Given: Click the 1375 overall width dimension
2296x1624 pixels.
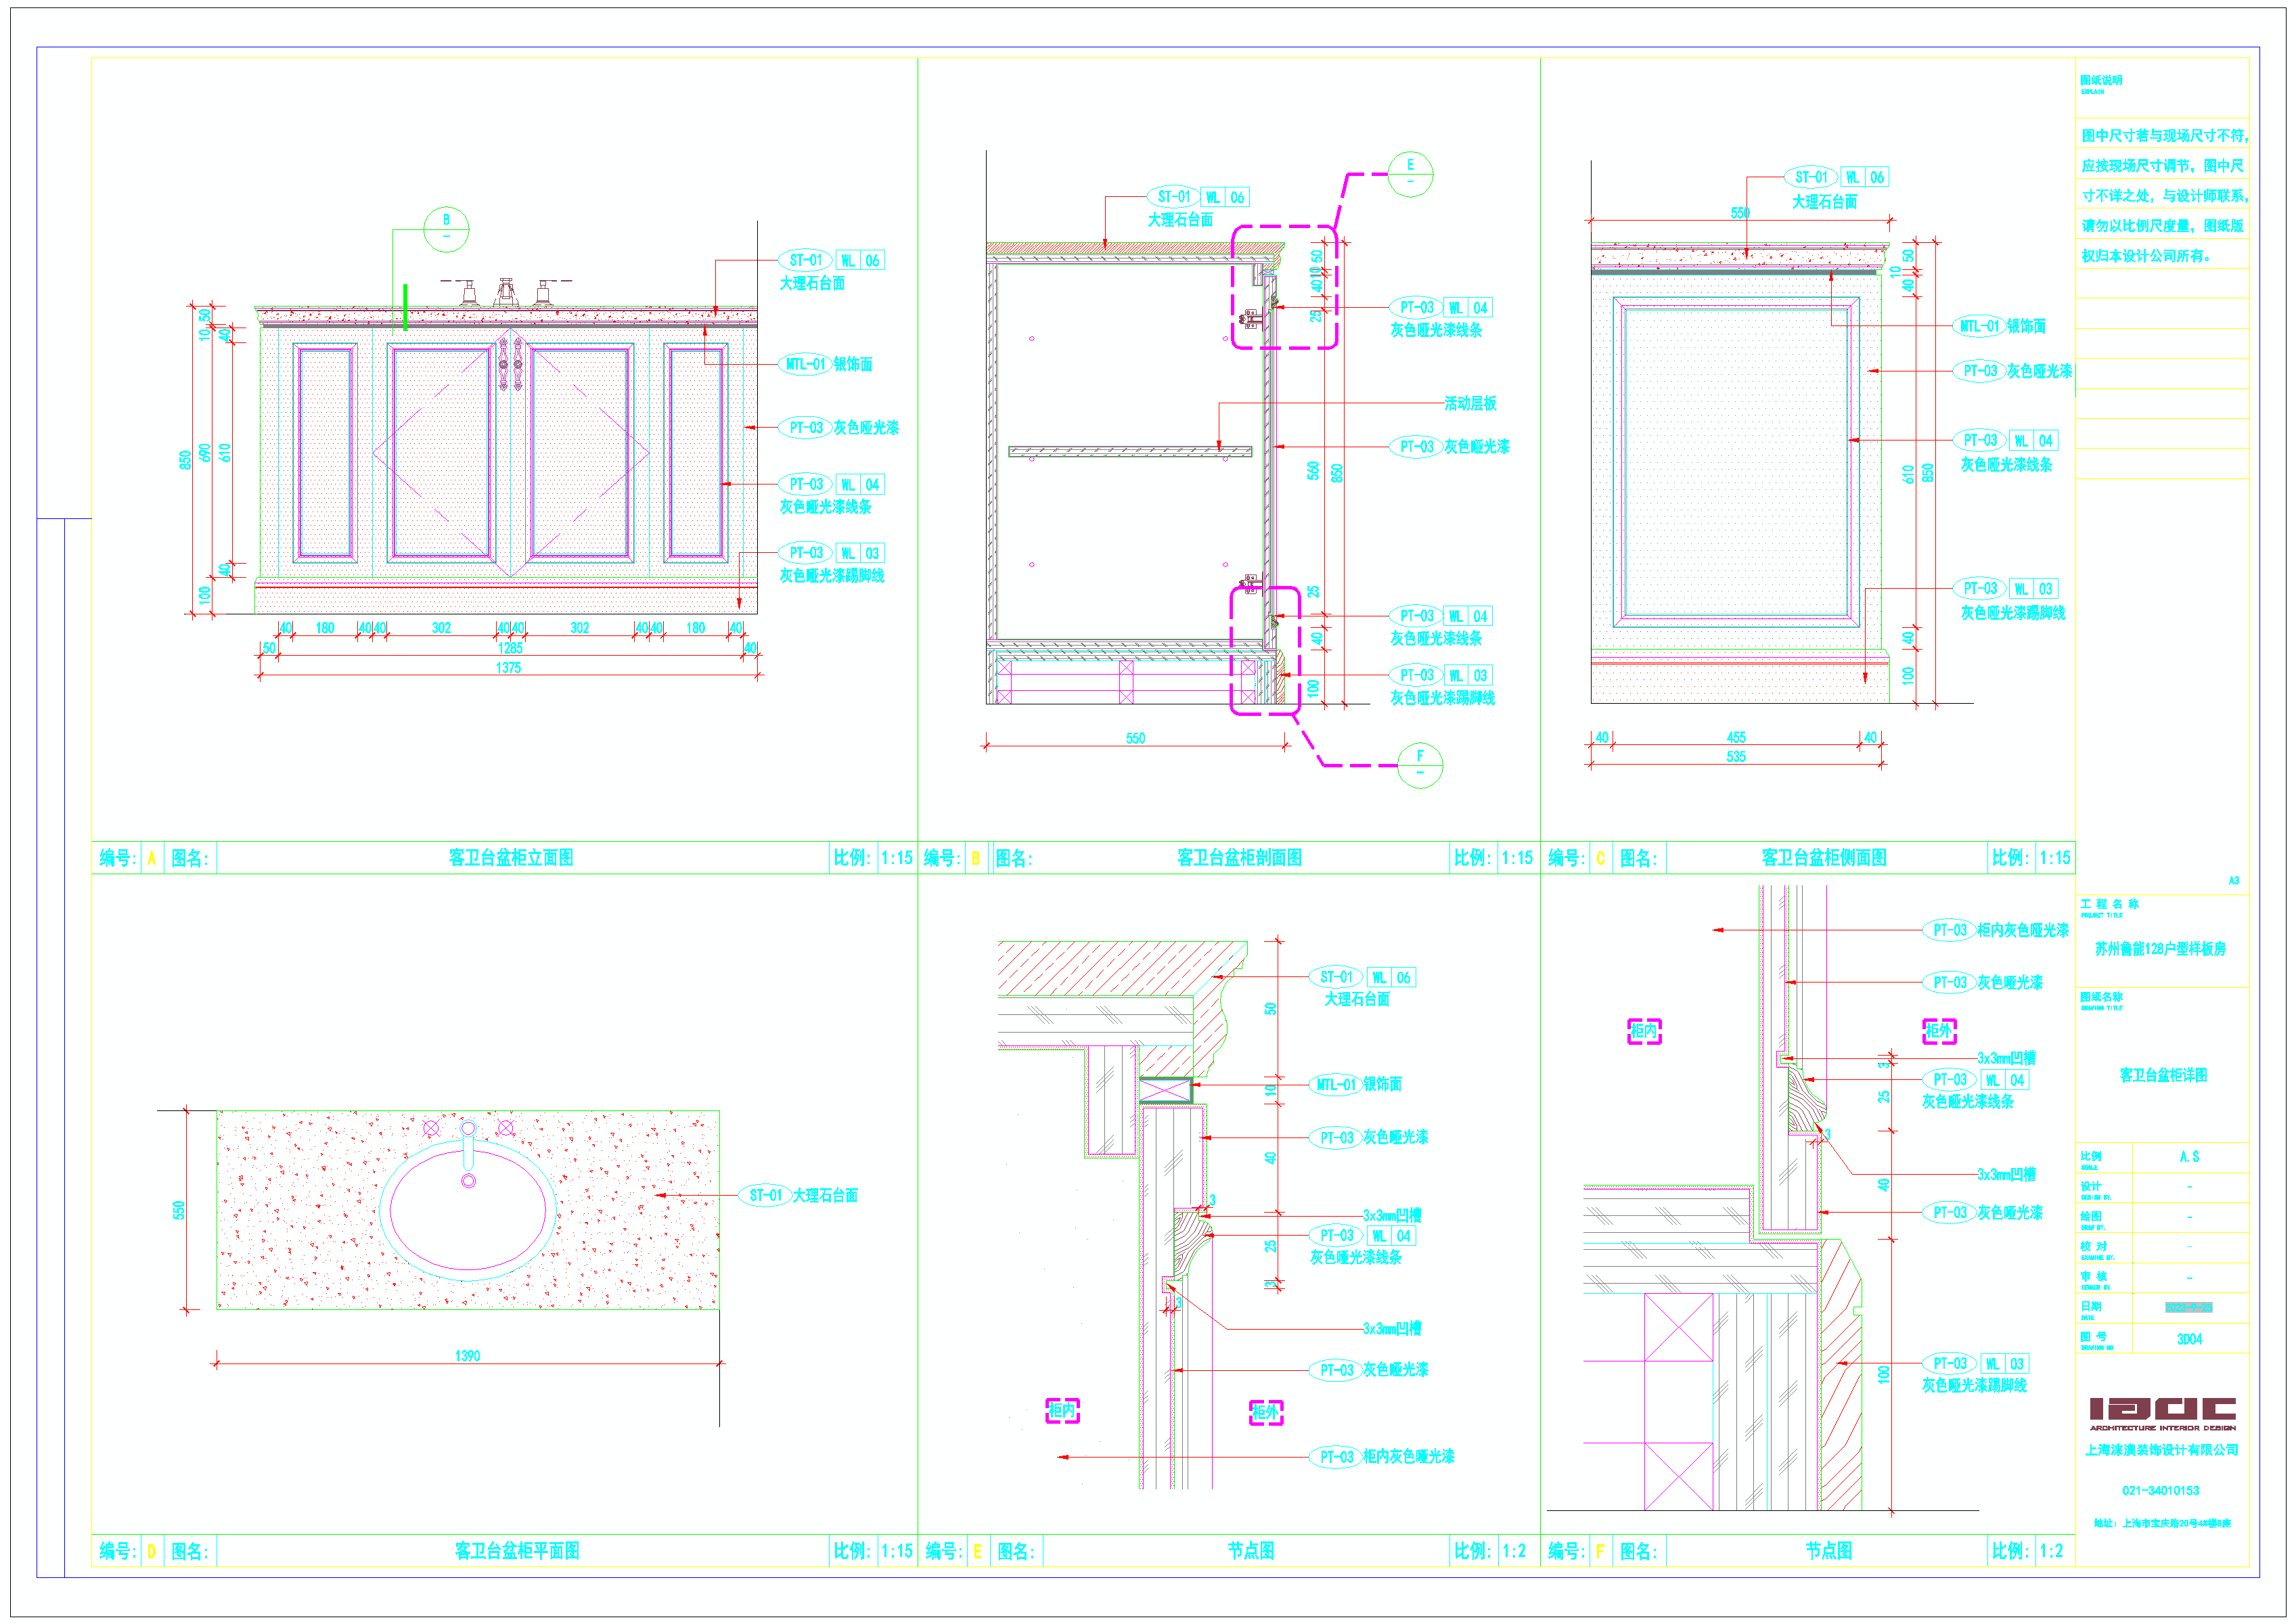Looking at the screenshot, I should tap(508, 667).
